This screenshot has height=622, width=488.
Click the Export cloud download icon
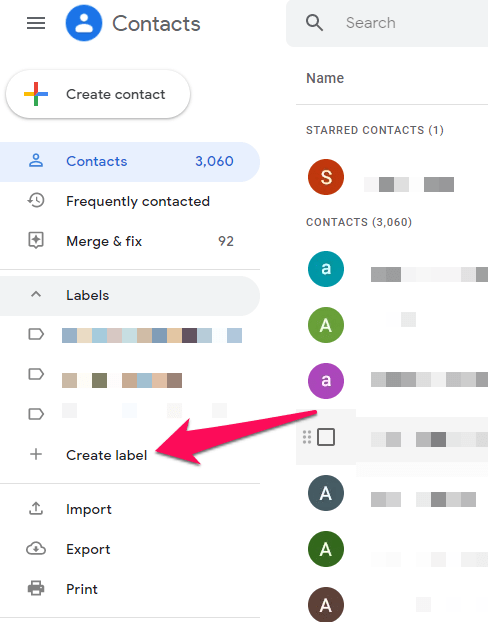click(36, 549)
